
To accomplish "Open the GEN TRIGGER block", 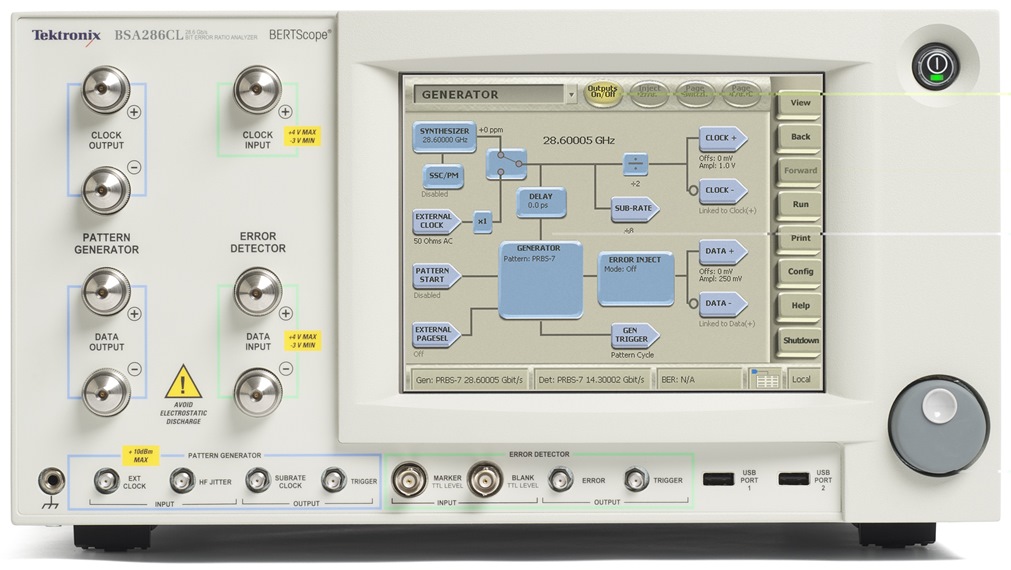I will tap(636, 335).
